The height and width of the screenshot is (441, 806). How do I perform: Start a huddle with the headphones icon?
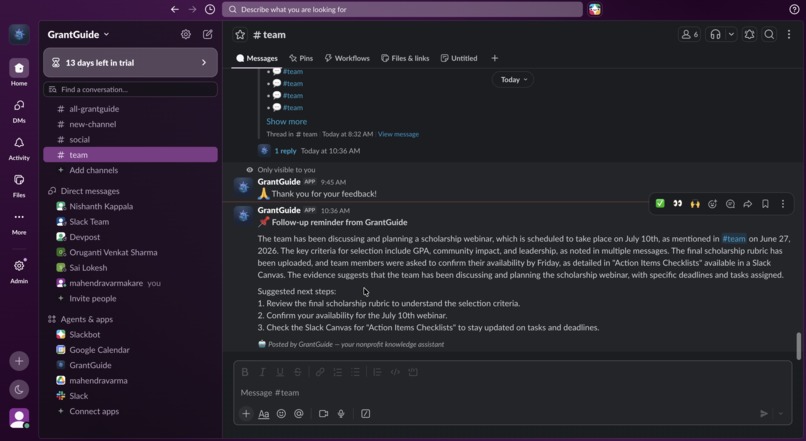coord(715,34)
